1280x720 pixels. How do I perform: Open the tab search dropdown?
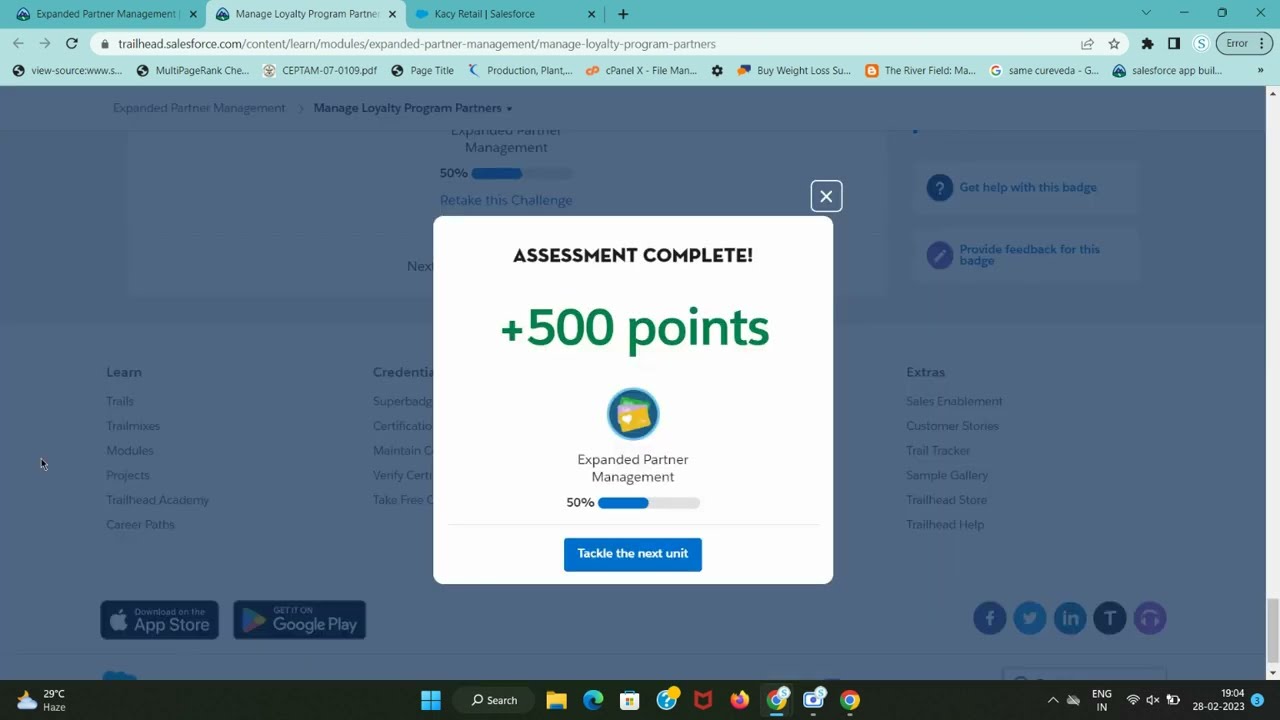tap(1146, 13)
